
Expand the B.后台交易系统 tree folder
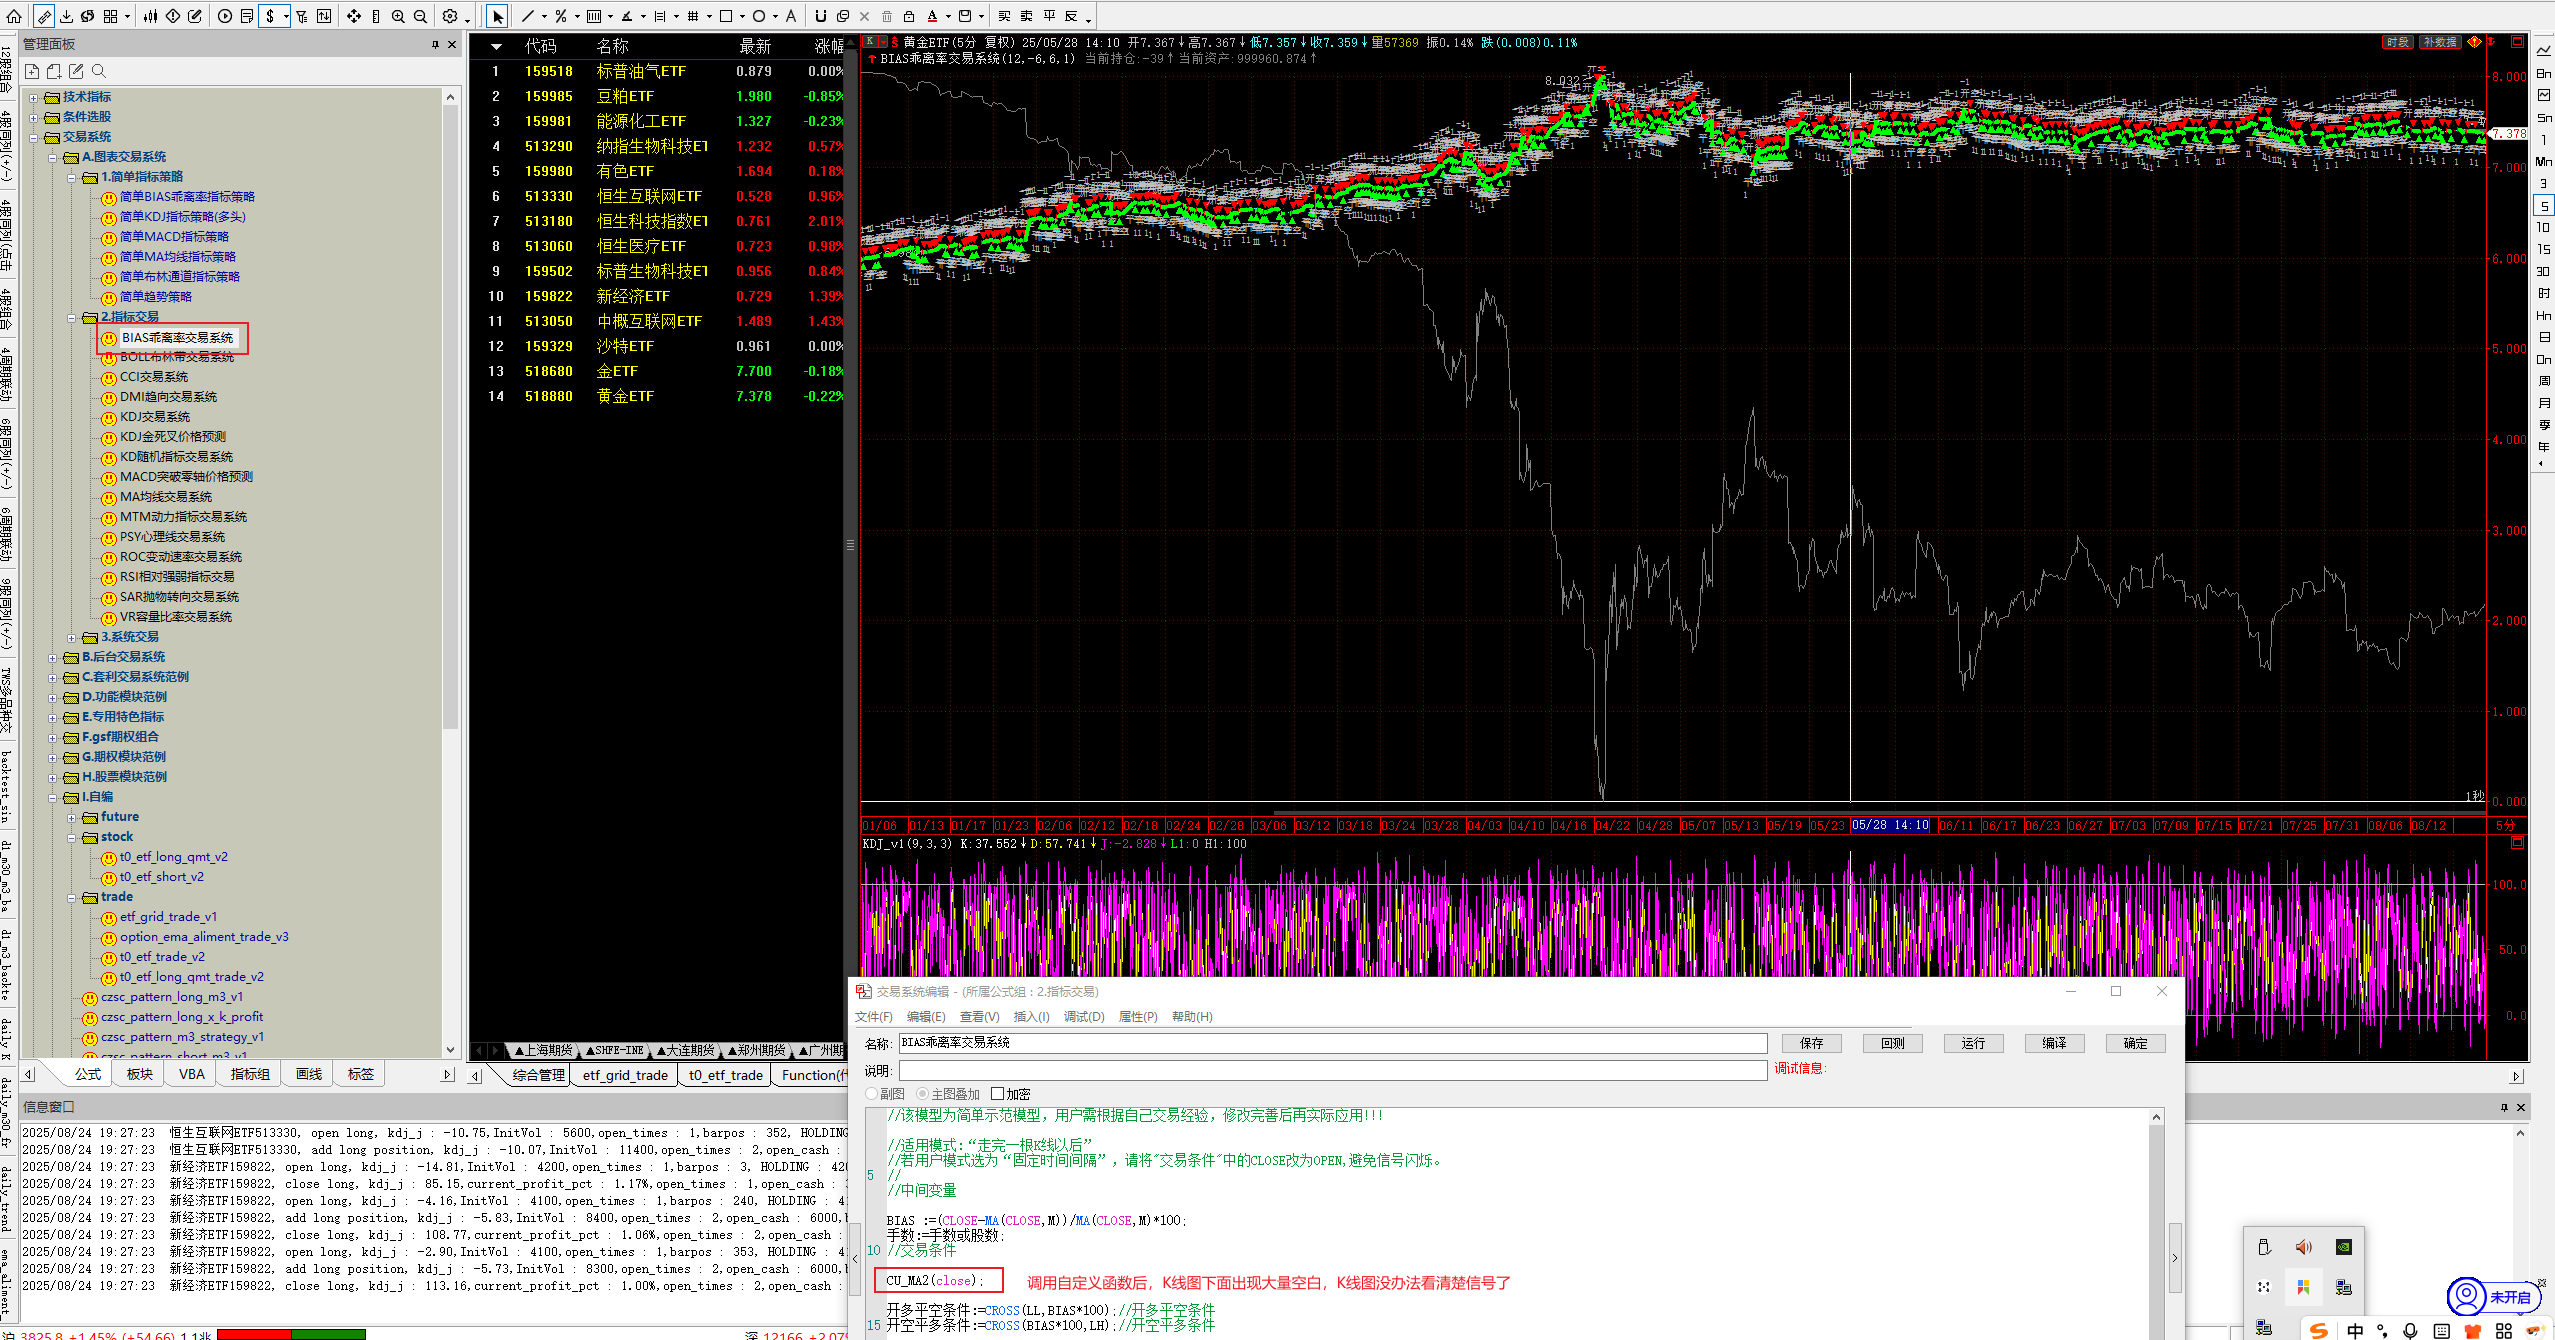pos(53,657)
